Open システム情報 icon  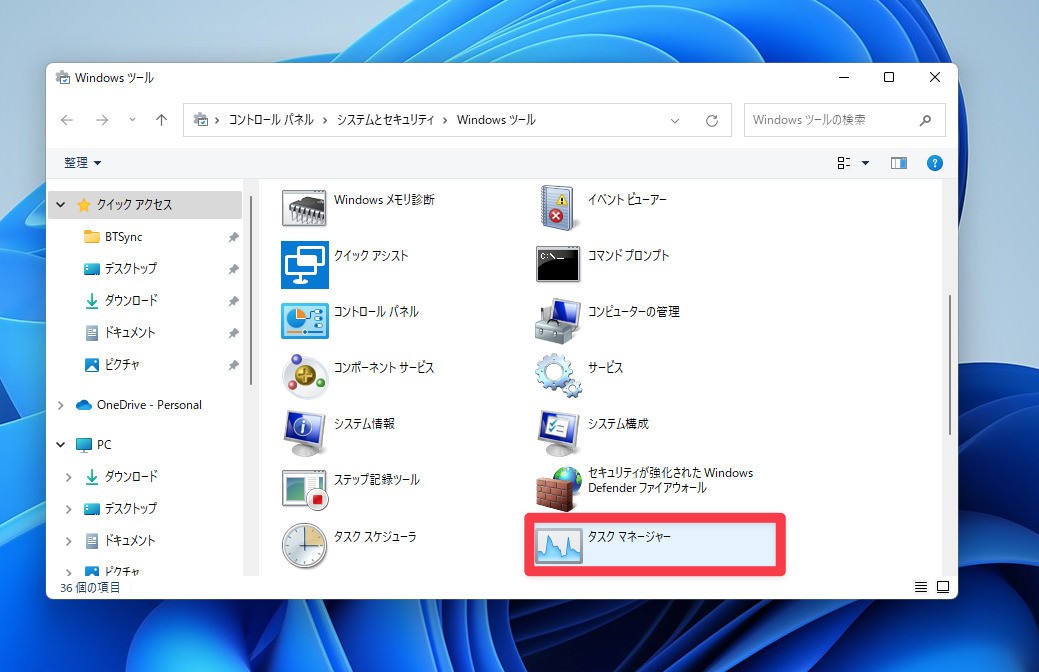point(305,432)
